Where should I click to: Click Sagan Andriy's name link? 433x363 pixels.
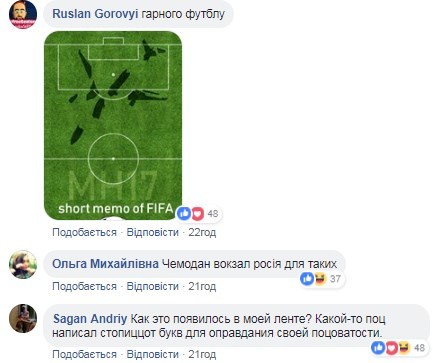[90, 319]
